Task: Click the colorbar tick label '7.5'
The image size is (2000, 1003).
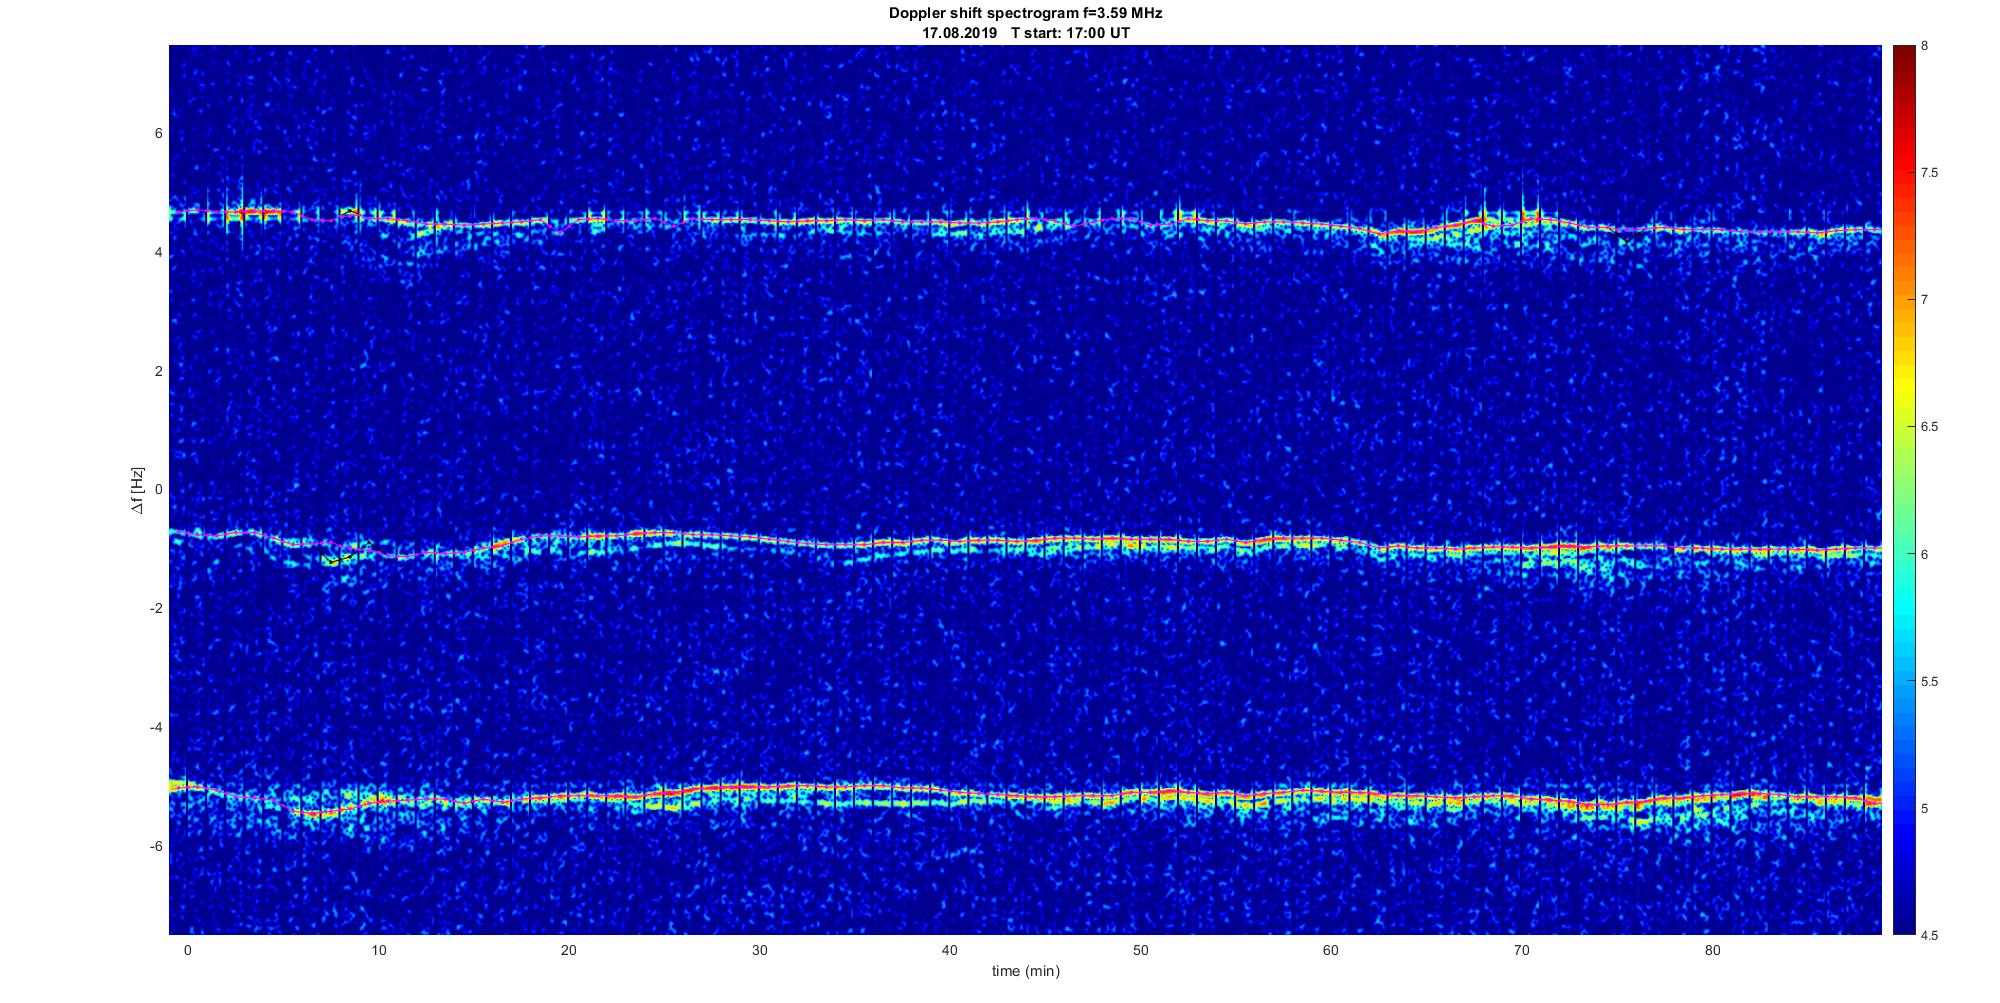Action: pyautogui.click(x=1929, y=173)
